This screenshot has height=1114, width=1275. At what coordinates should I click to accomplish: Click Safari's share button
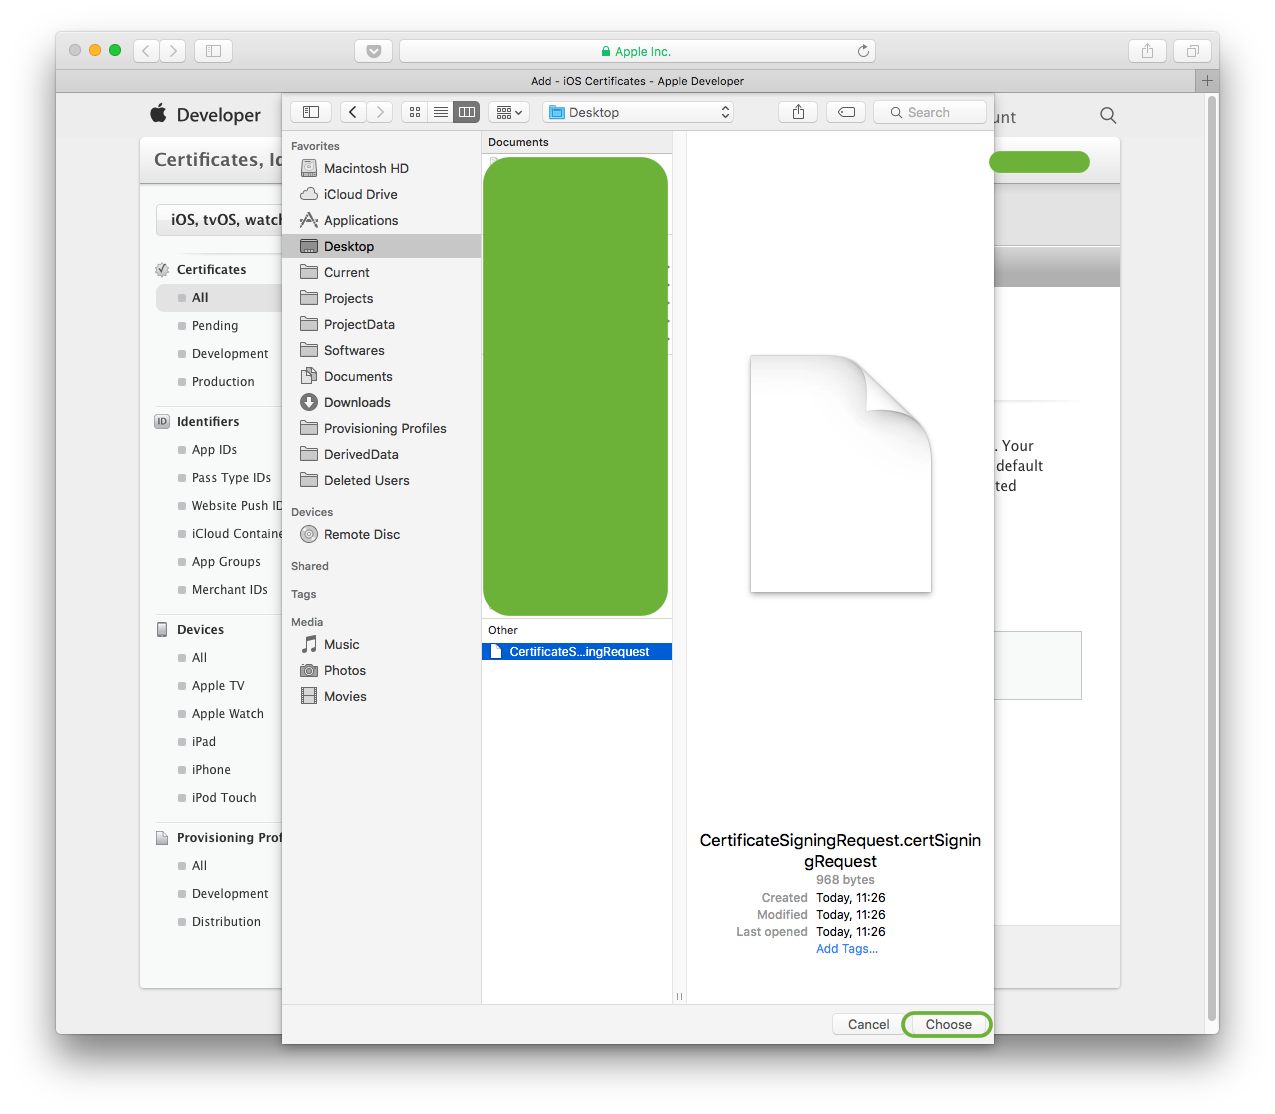point(1148,50)
